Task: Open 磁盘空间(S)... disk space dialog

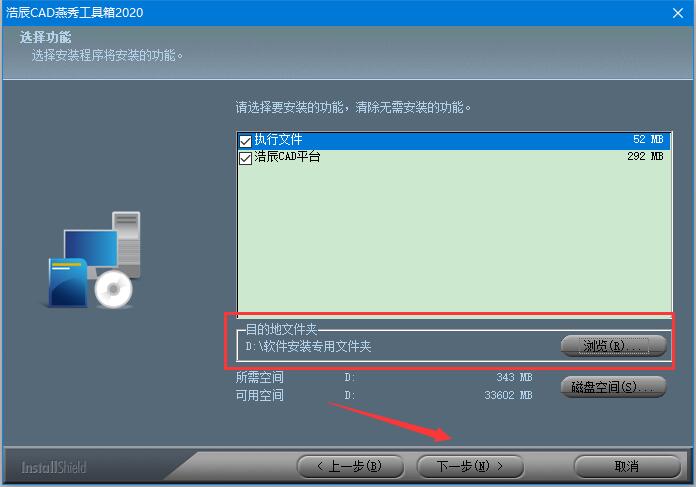Action: coord(613,387)
